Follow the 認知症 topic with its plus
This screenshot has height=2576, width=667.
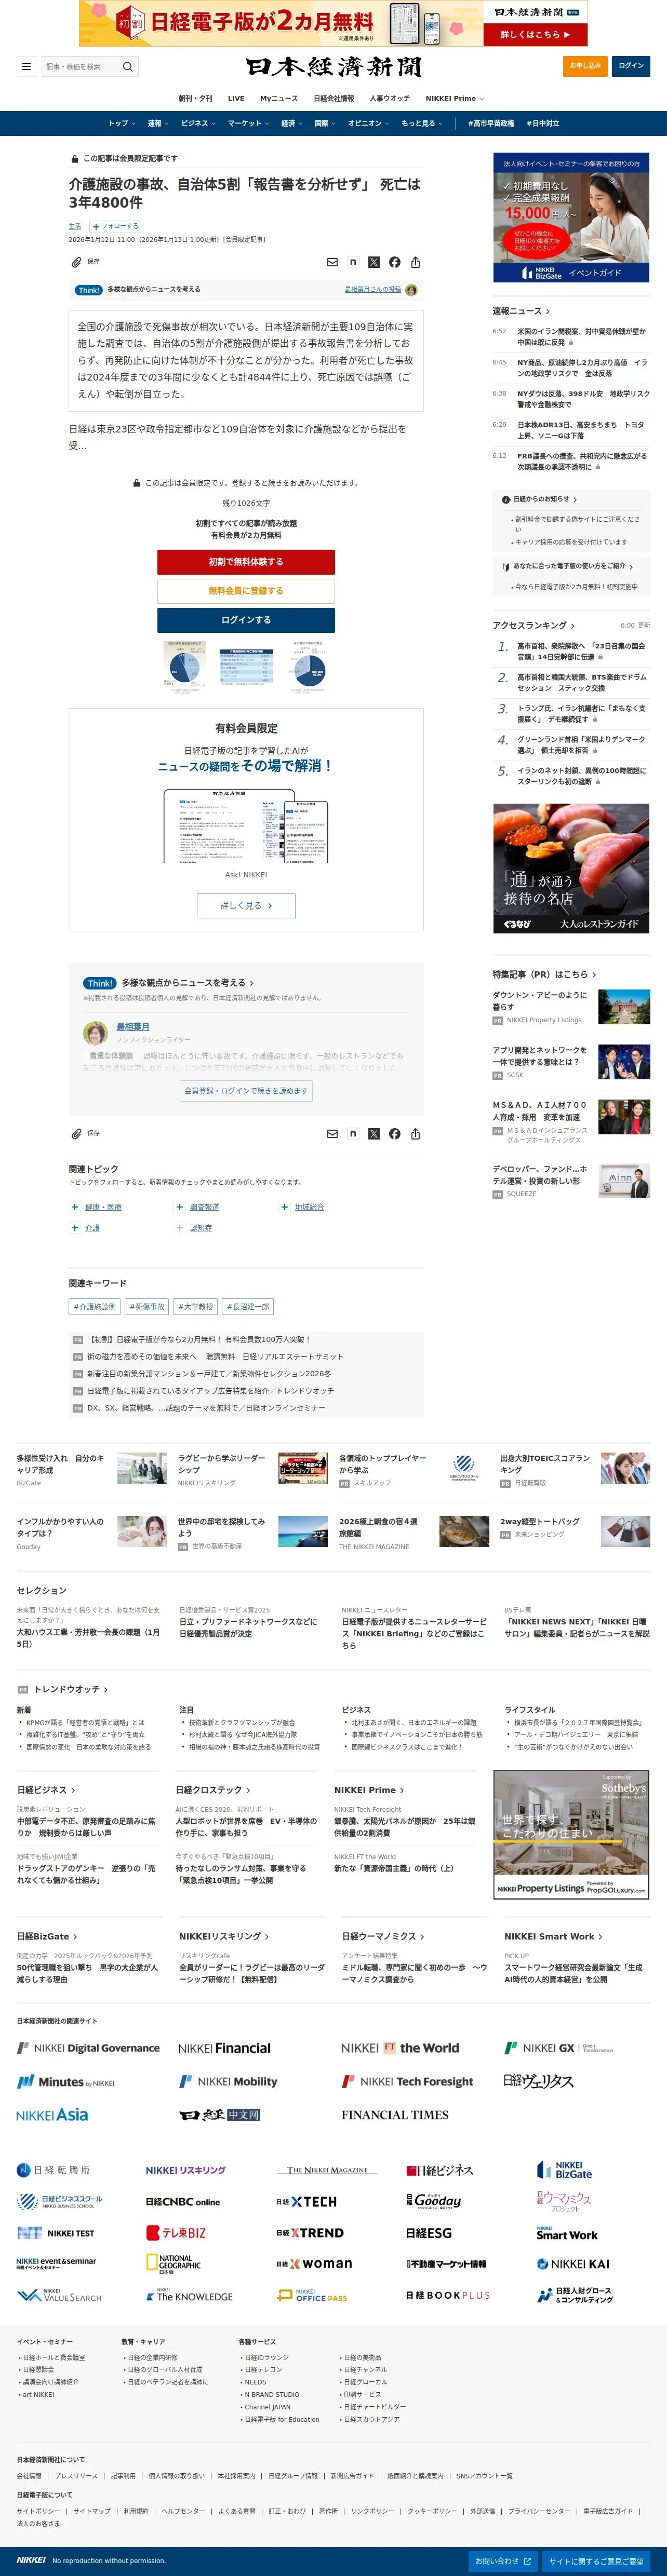180,1228
